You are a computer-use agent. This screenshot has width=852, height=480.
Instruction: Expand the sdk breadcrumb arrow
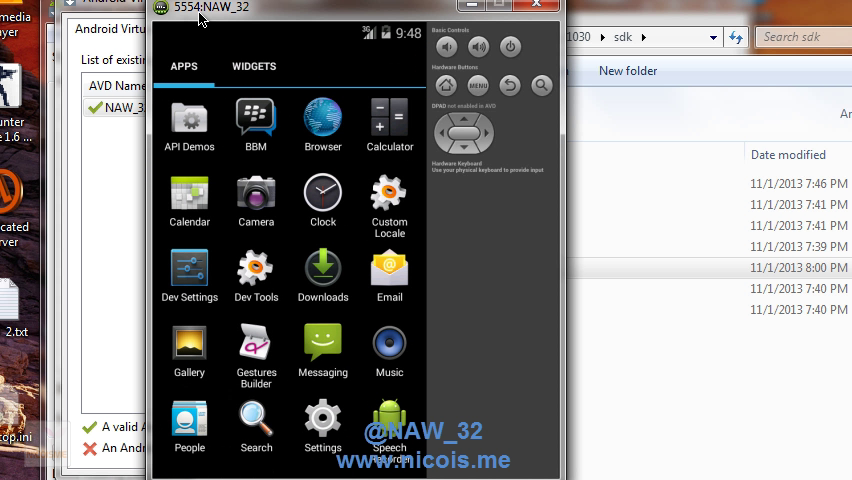pyautogui.click(x=644, y=38)
